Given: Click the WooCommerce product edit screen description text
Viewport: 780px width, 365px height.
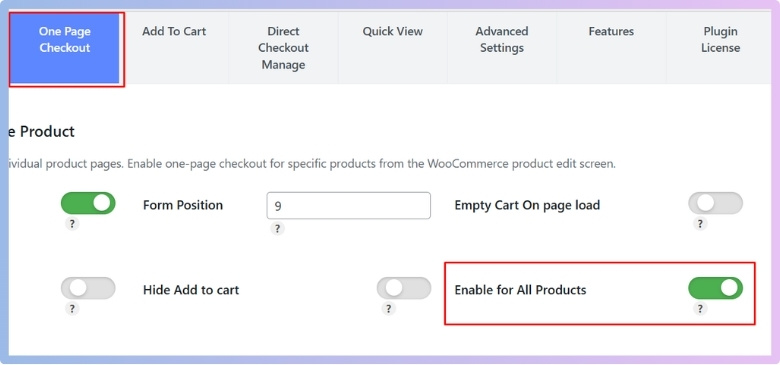Looking at the screenshot, I should click(311, 164).
